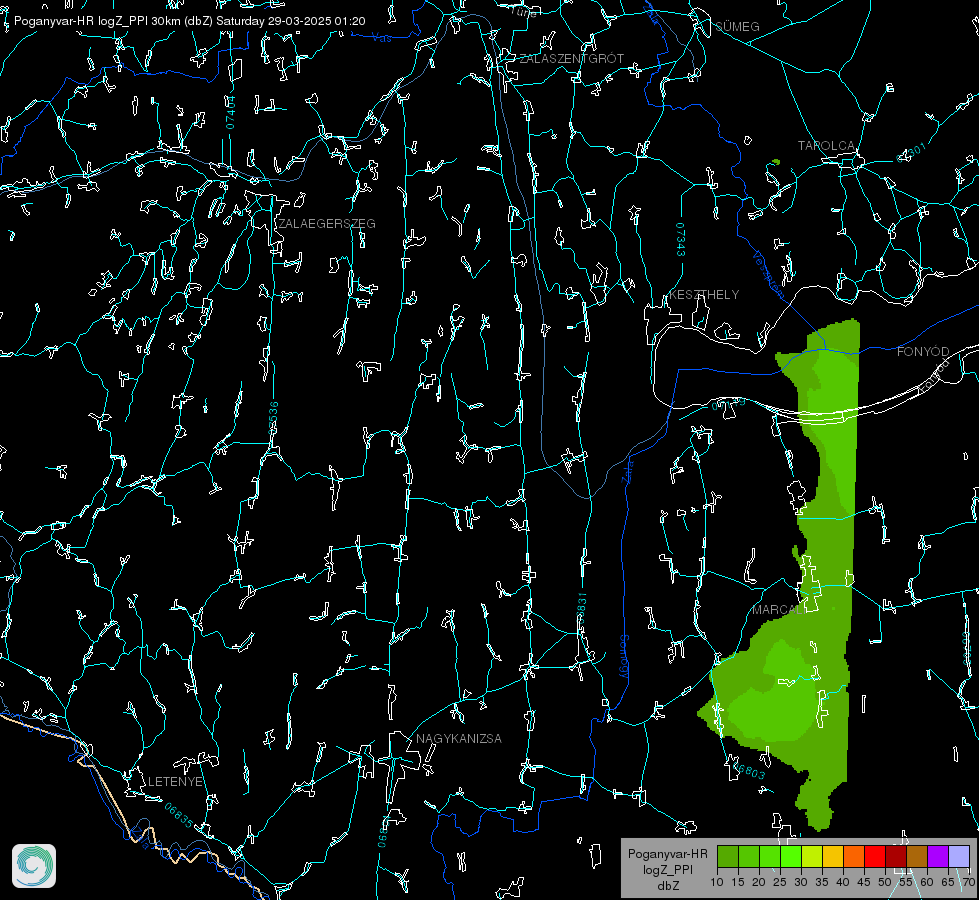Click the Poganyvar-HR text in legend

click(667, 854)
